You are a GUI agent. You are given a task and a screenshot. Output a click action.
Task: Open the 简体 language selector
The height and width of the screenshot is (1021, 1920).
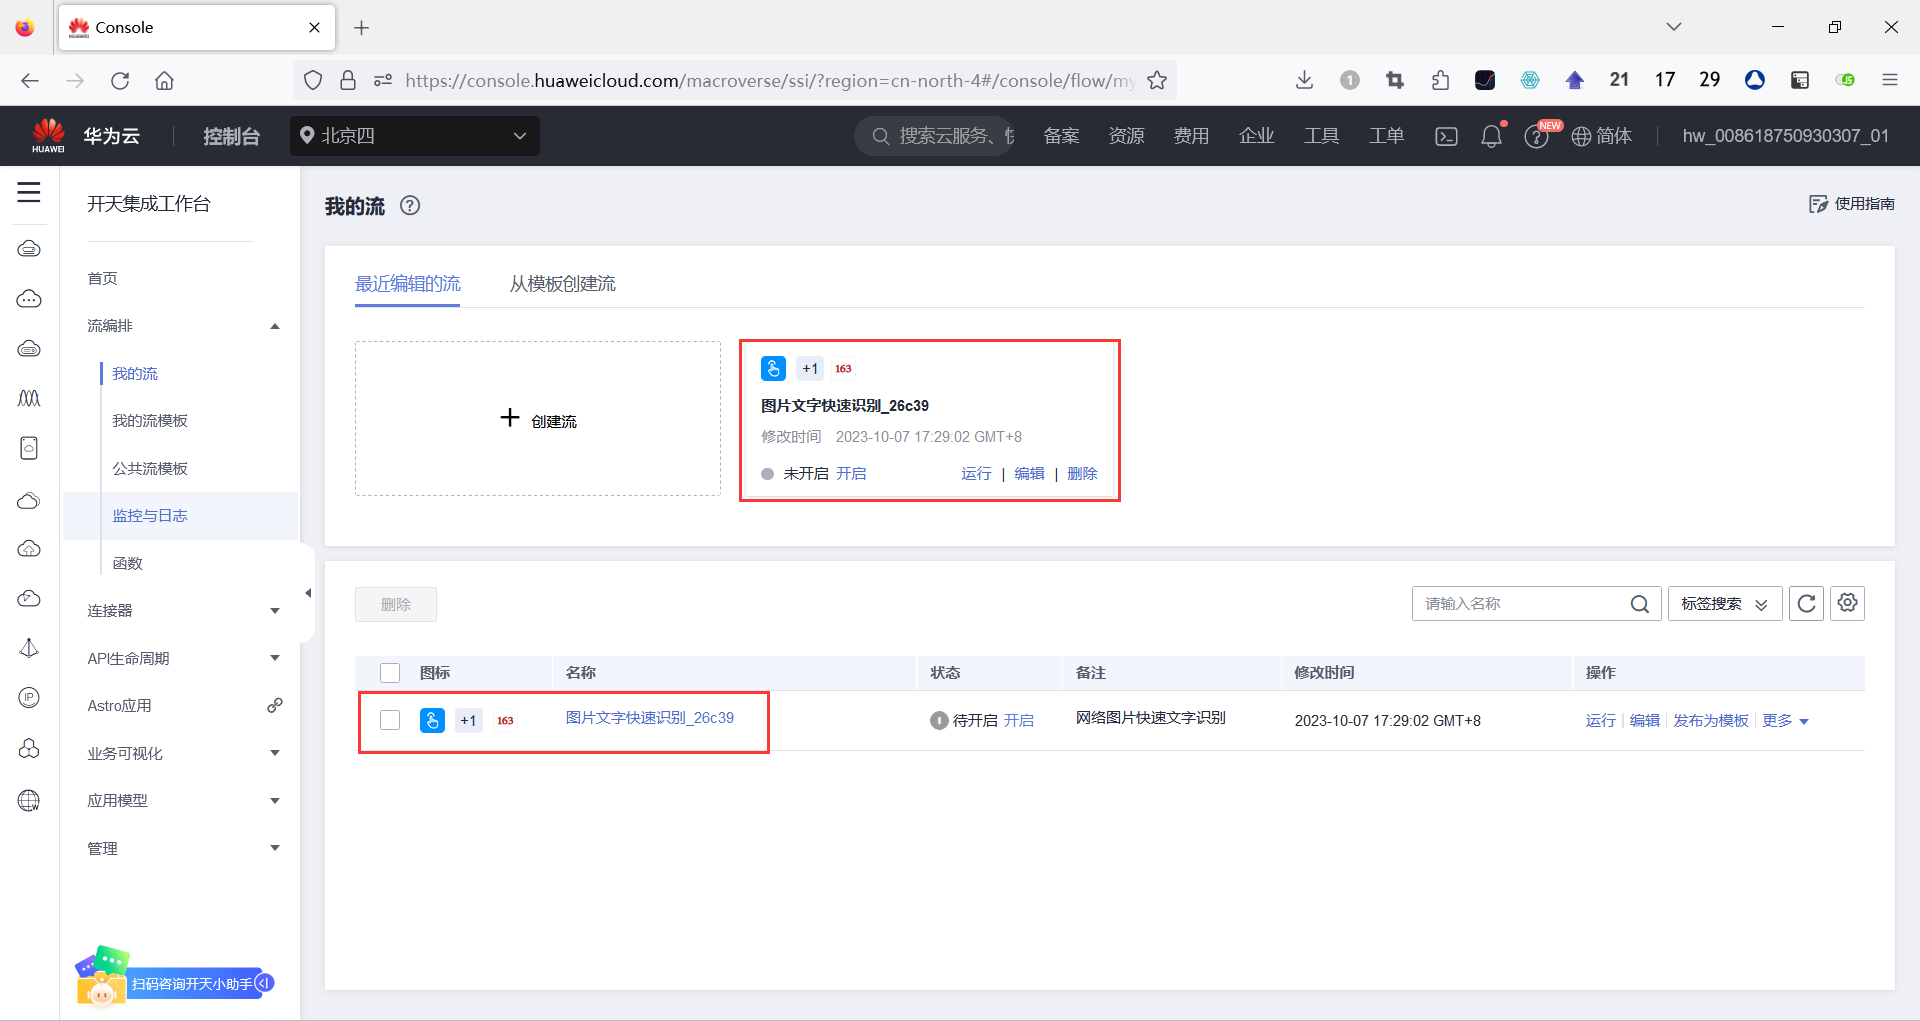(1602, 136)
